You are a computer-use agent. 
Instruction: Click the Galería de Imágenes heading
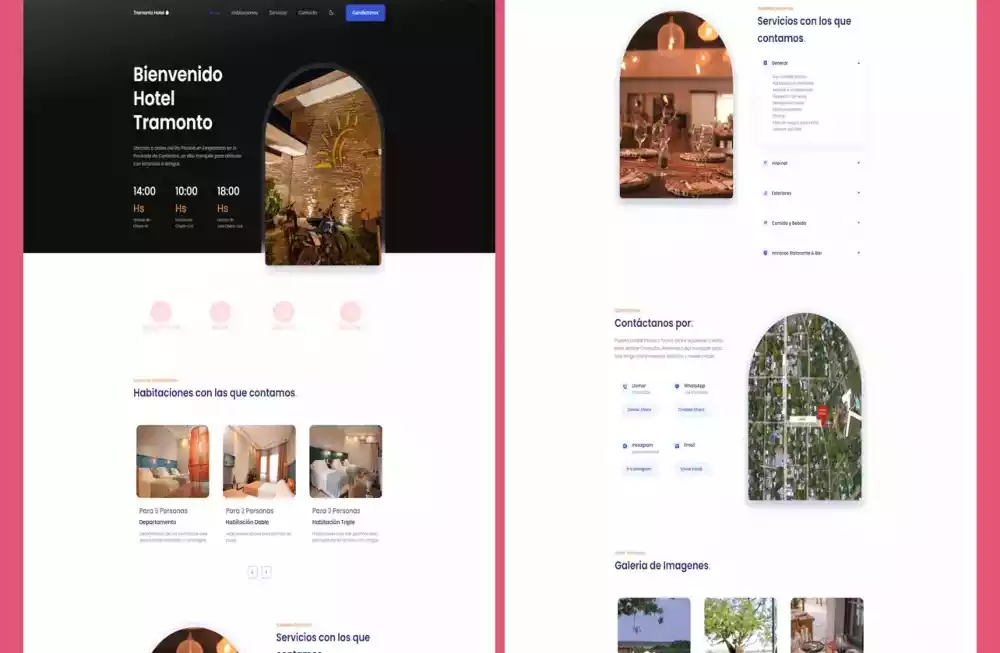662,566
